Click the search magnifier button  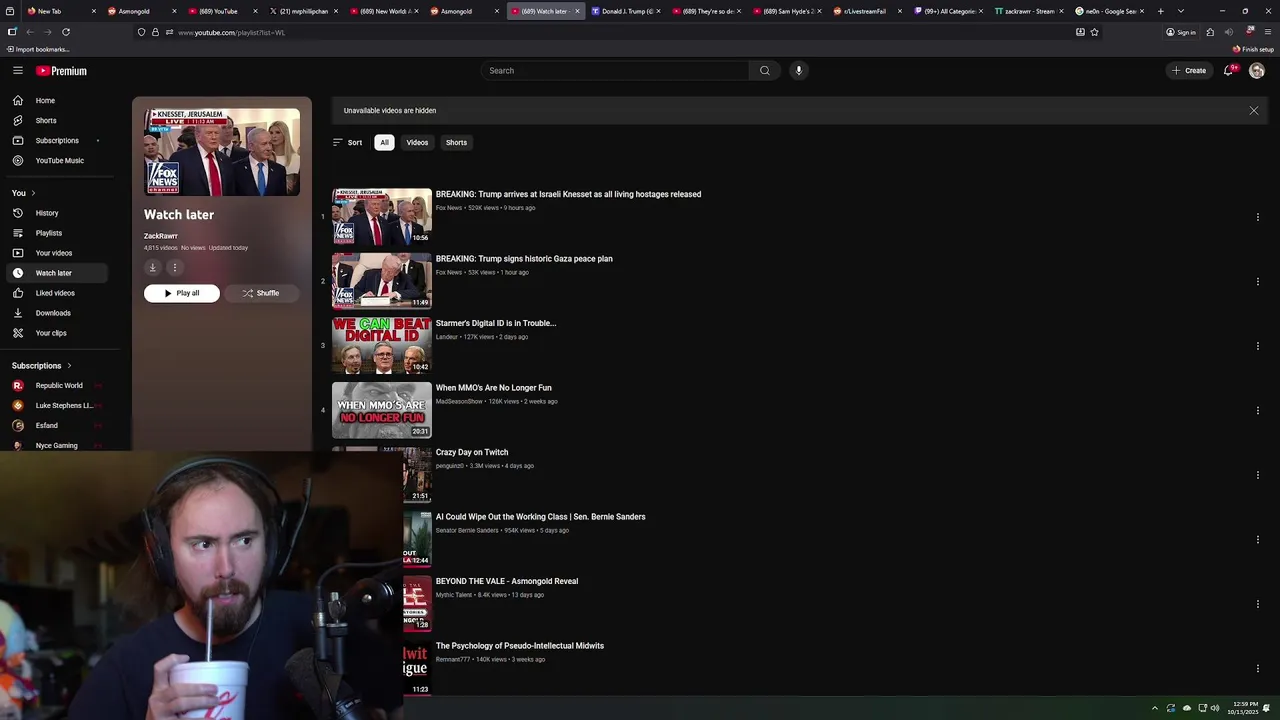tap(765, 70)
